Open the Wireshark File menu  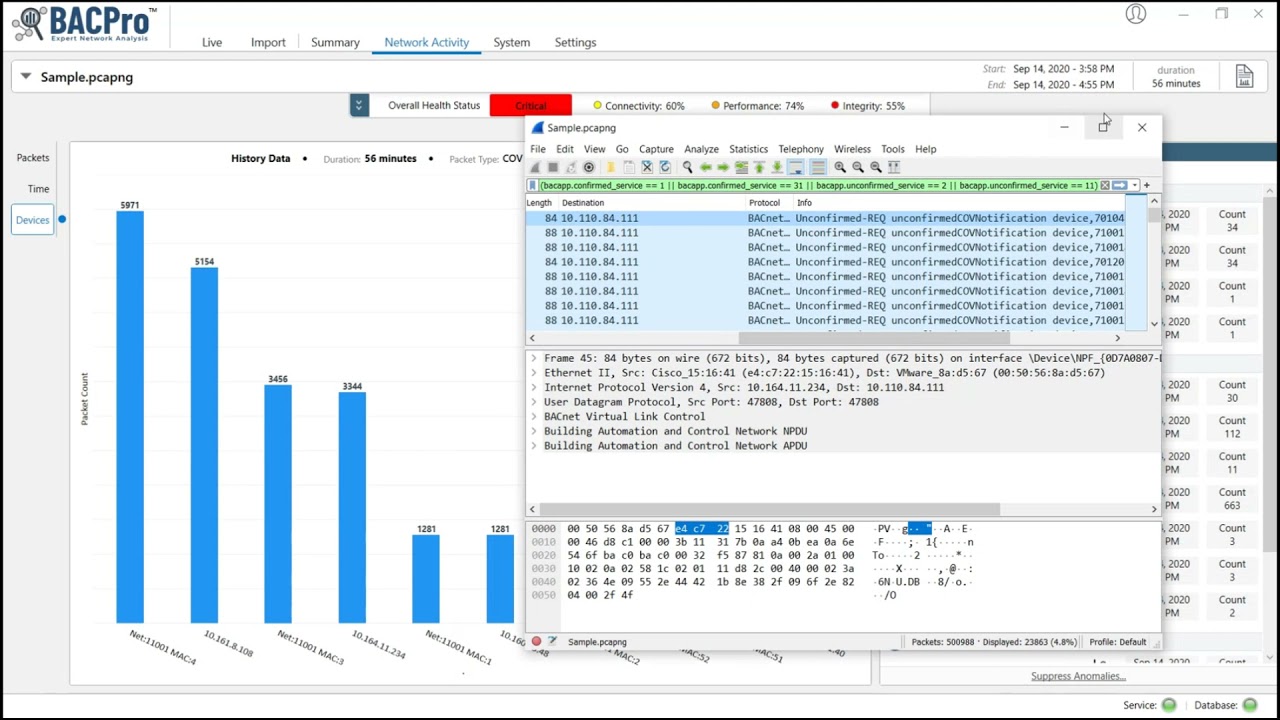[x=538, y=149]
